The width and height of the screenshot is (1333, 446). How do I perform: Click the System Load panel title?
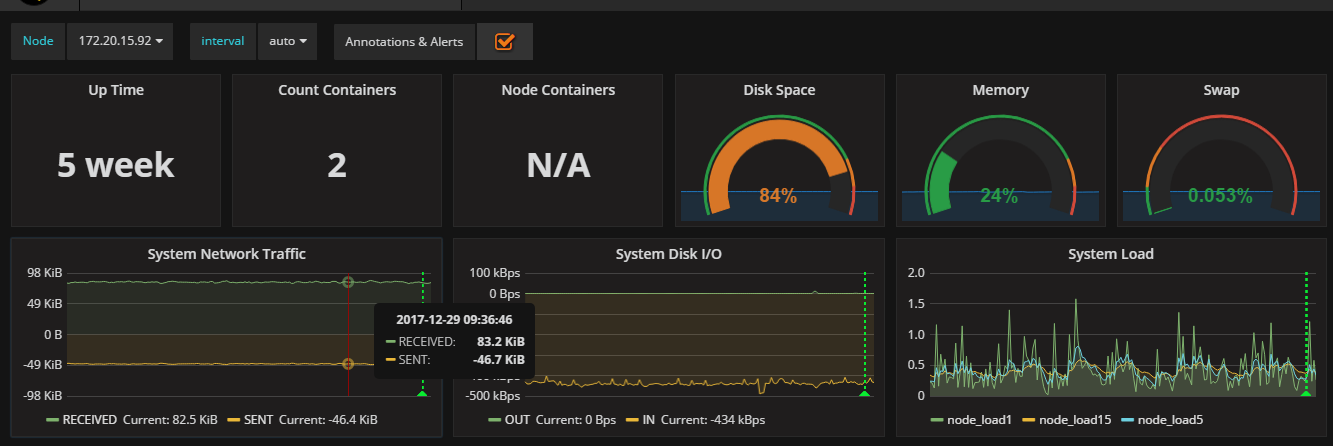pos(1110,254)
